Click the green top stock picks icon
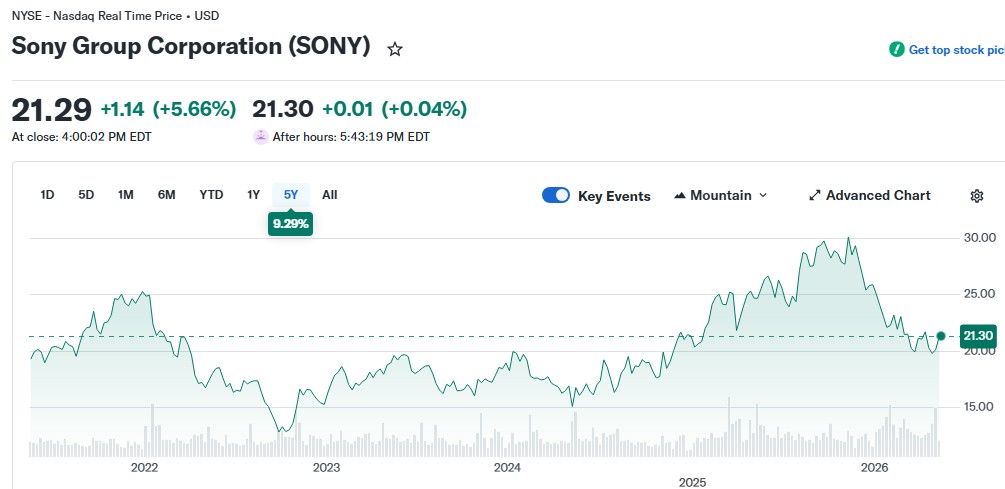Screen dimensions: 1005x489 (897, 49)
